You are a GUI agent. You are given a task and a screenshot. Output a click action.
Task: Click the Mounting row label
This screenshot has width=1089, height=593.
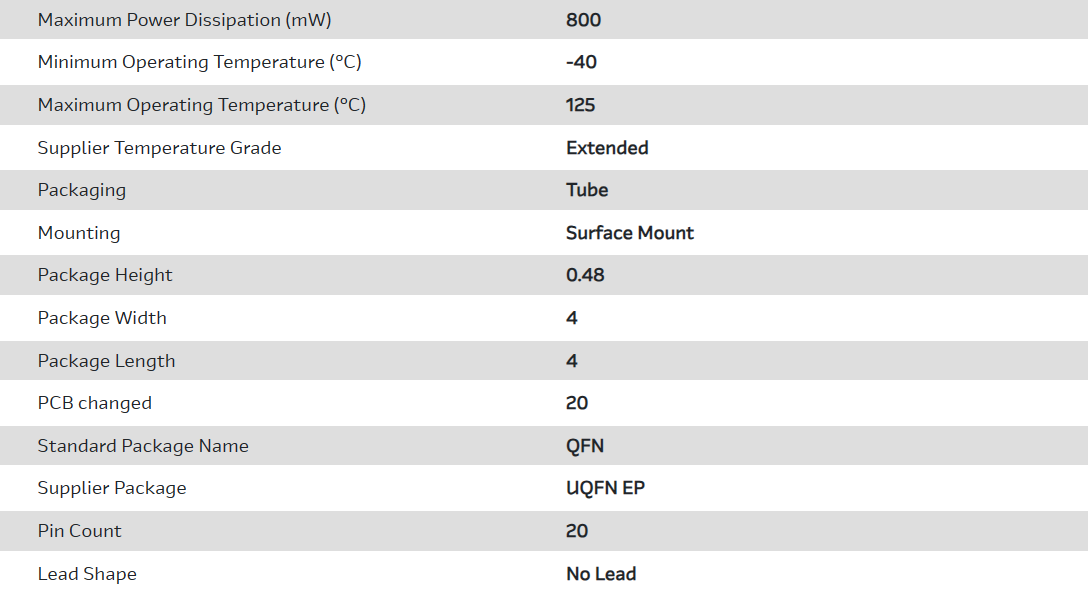(79, 233)
